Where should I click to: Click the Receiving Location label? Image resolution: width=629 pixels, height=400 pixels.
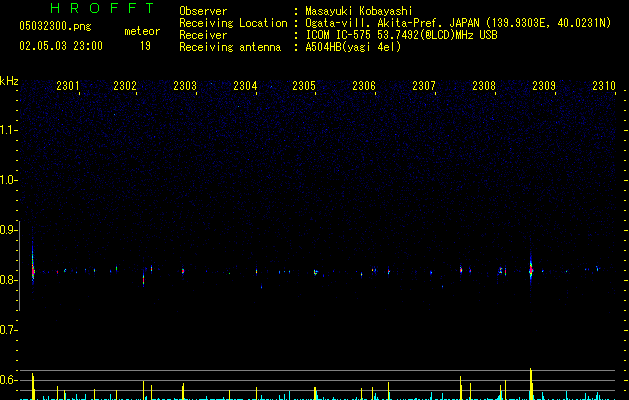pos(233,23)
